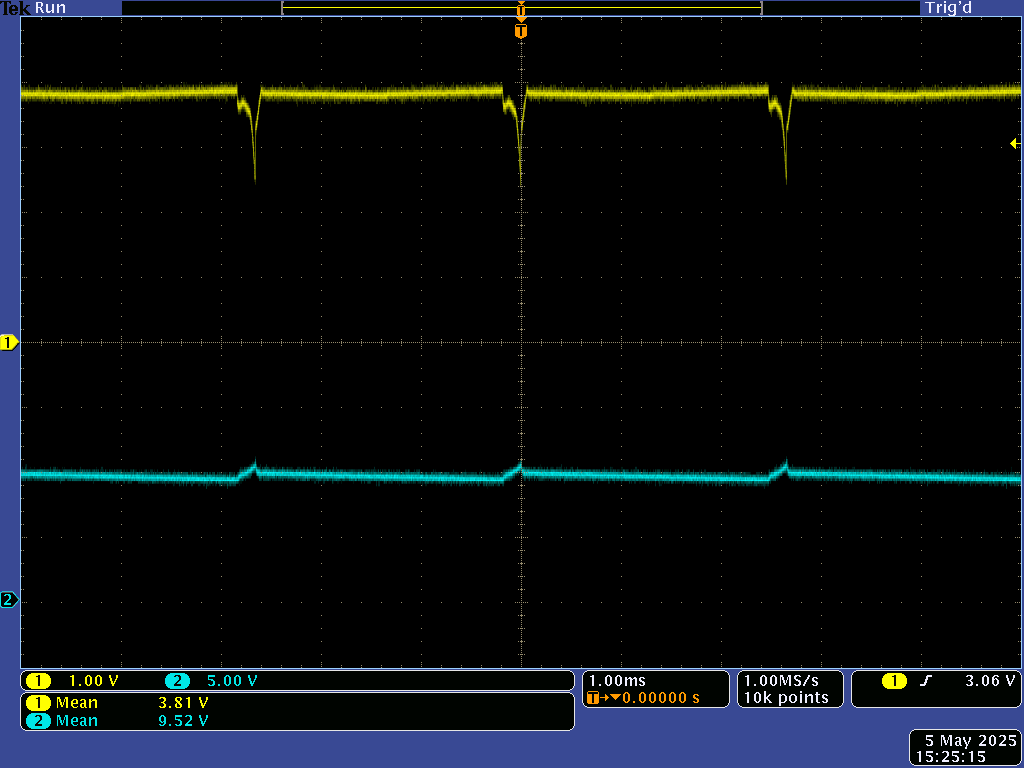Click the orange trigger position T marker

point(520,31)
